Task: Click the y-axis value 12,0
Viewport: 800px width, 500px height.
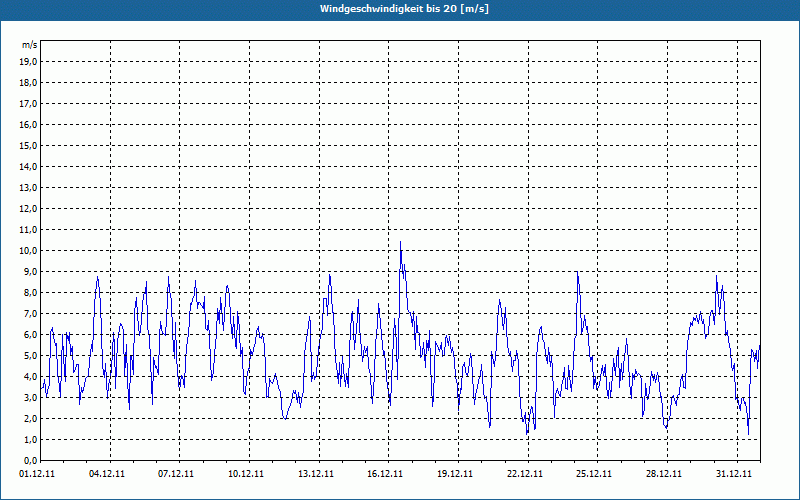Action: (29, 208)
